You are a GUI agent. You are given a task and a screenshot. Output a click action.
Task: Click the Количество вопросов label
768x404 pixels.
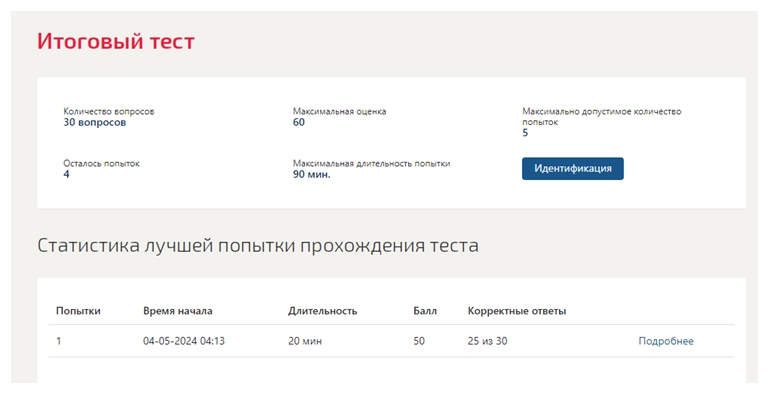point(109,112)
